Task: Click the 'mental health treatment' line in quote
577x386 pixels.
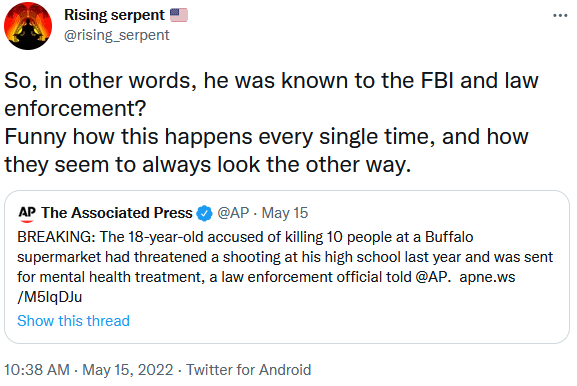Action: pyautogui.click(x=266, y=277)
